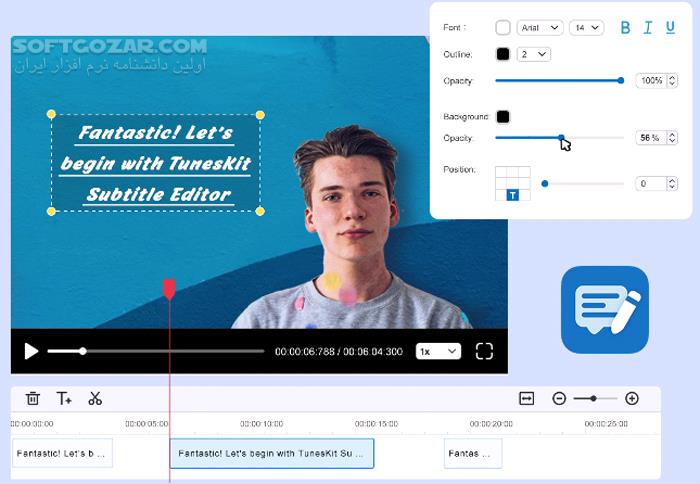Click the position offset slider handle

(545, 184)
